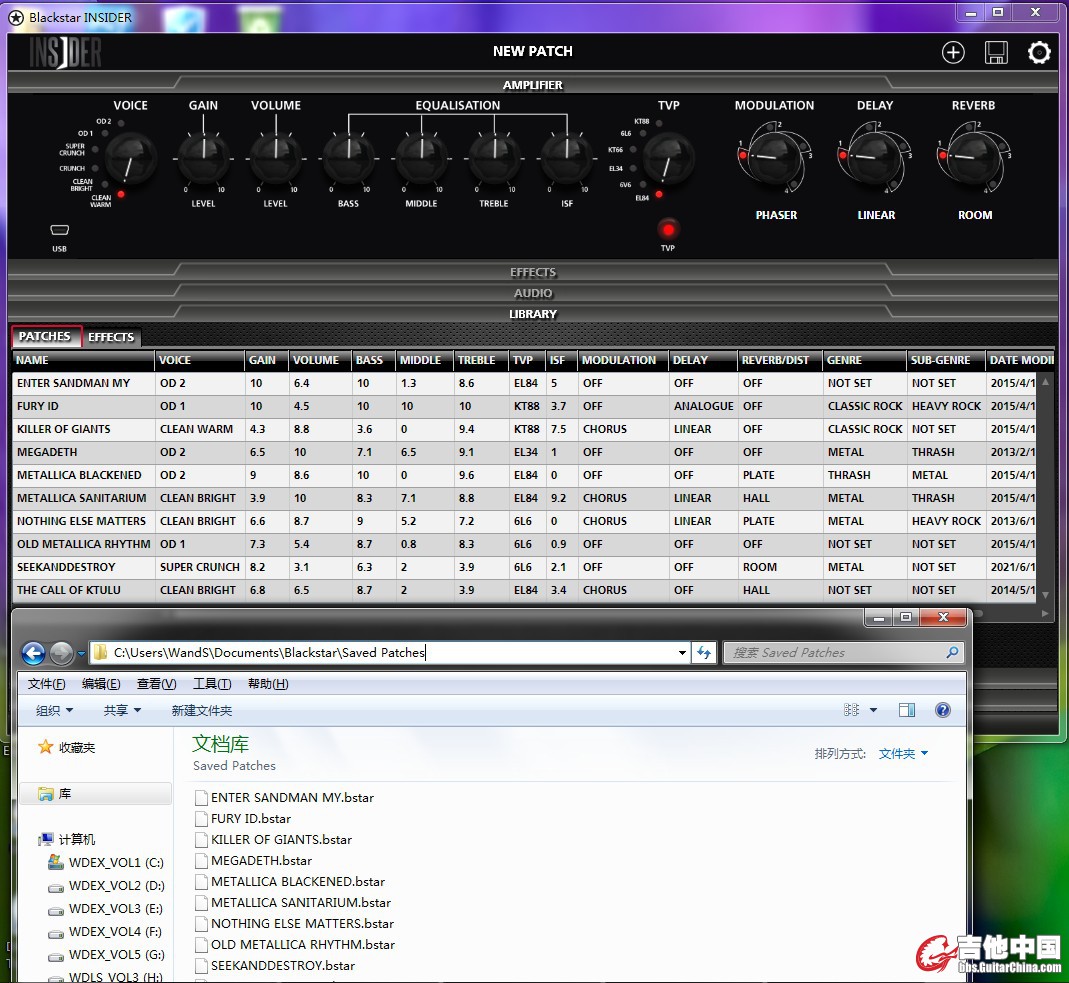Viewport: 1069px width, 983px height.
Task: Click the Explorer help question icon
Action: click(943, 710)
